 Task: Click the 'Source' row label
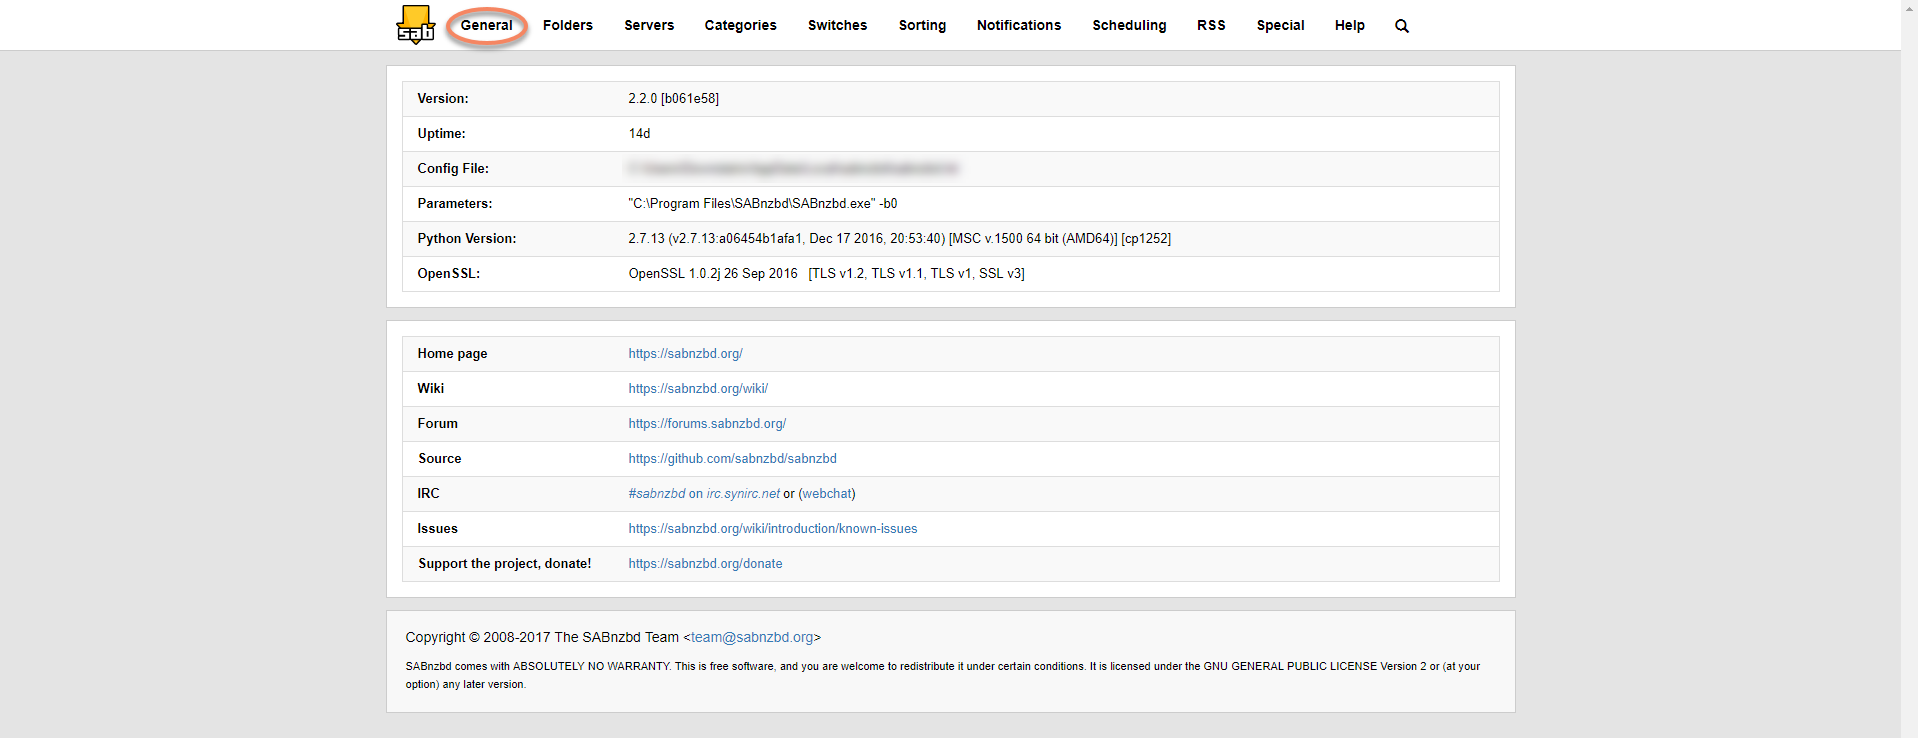(440, 459)
